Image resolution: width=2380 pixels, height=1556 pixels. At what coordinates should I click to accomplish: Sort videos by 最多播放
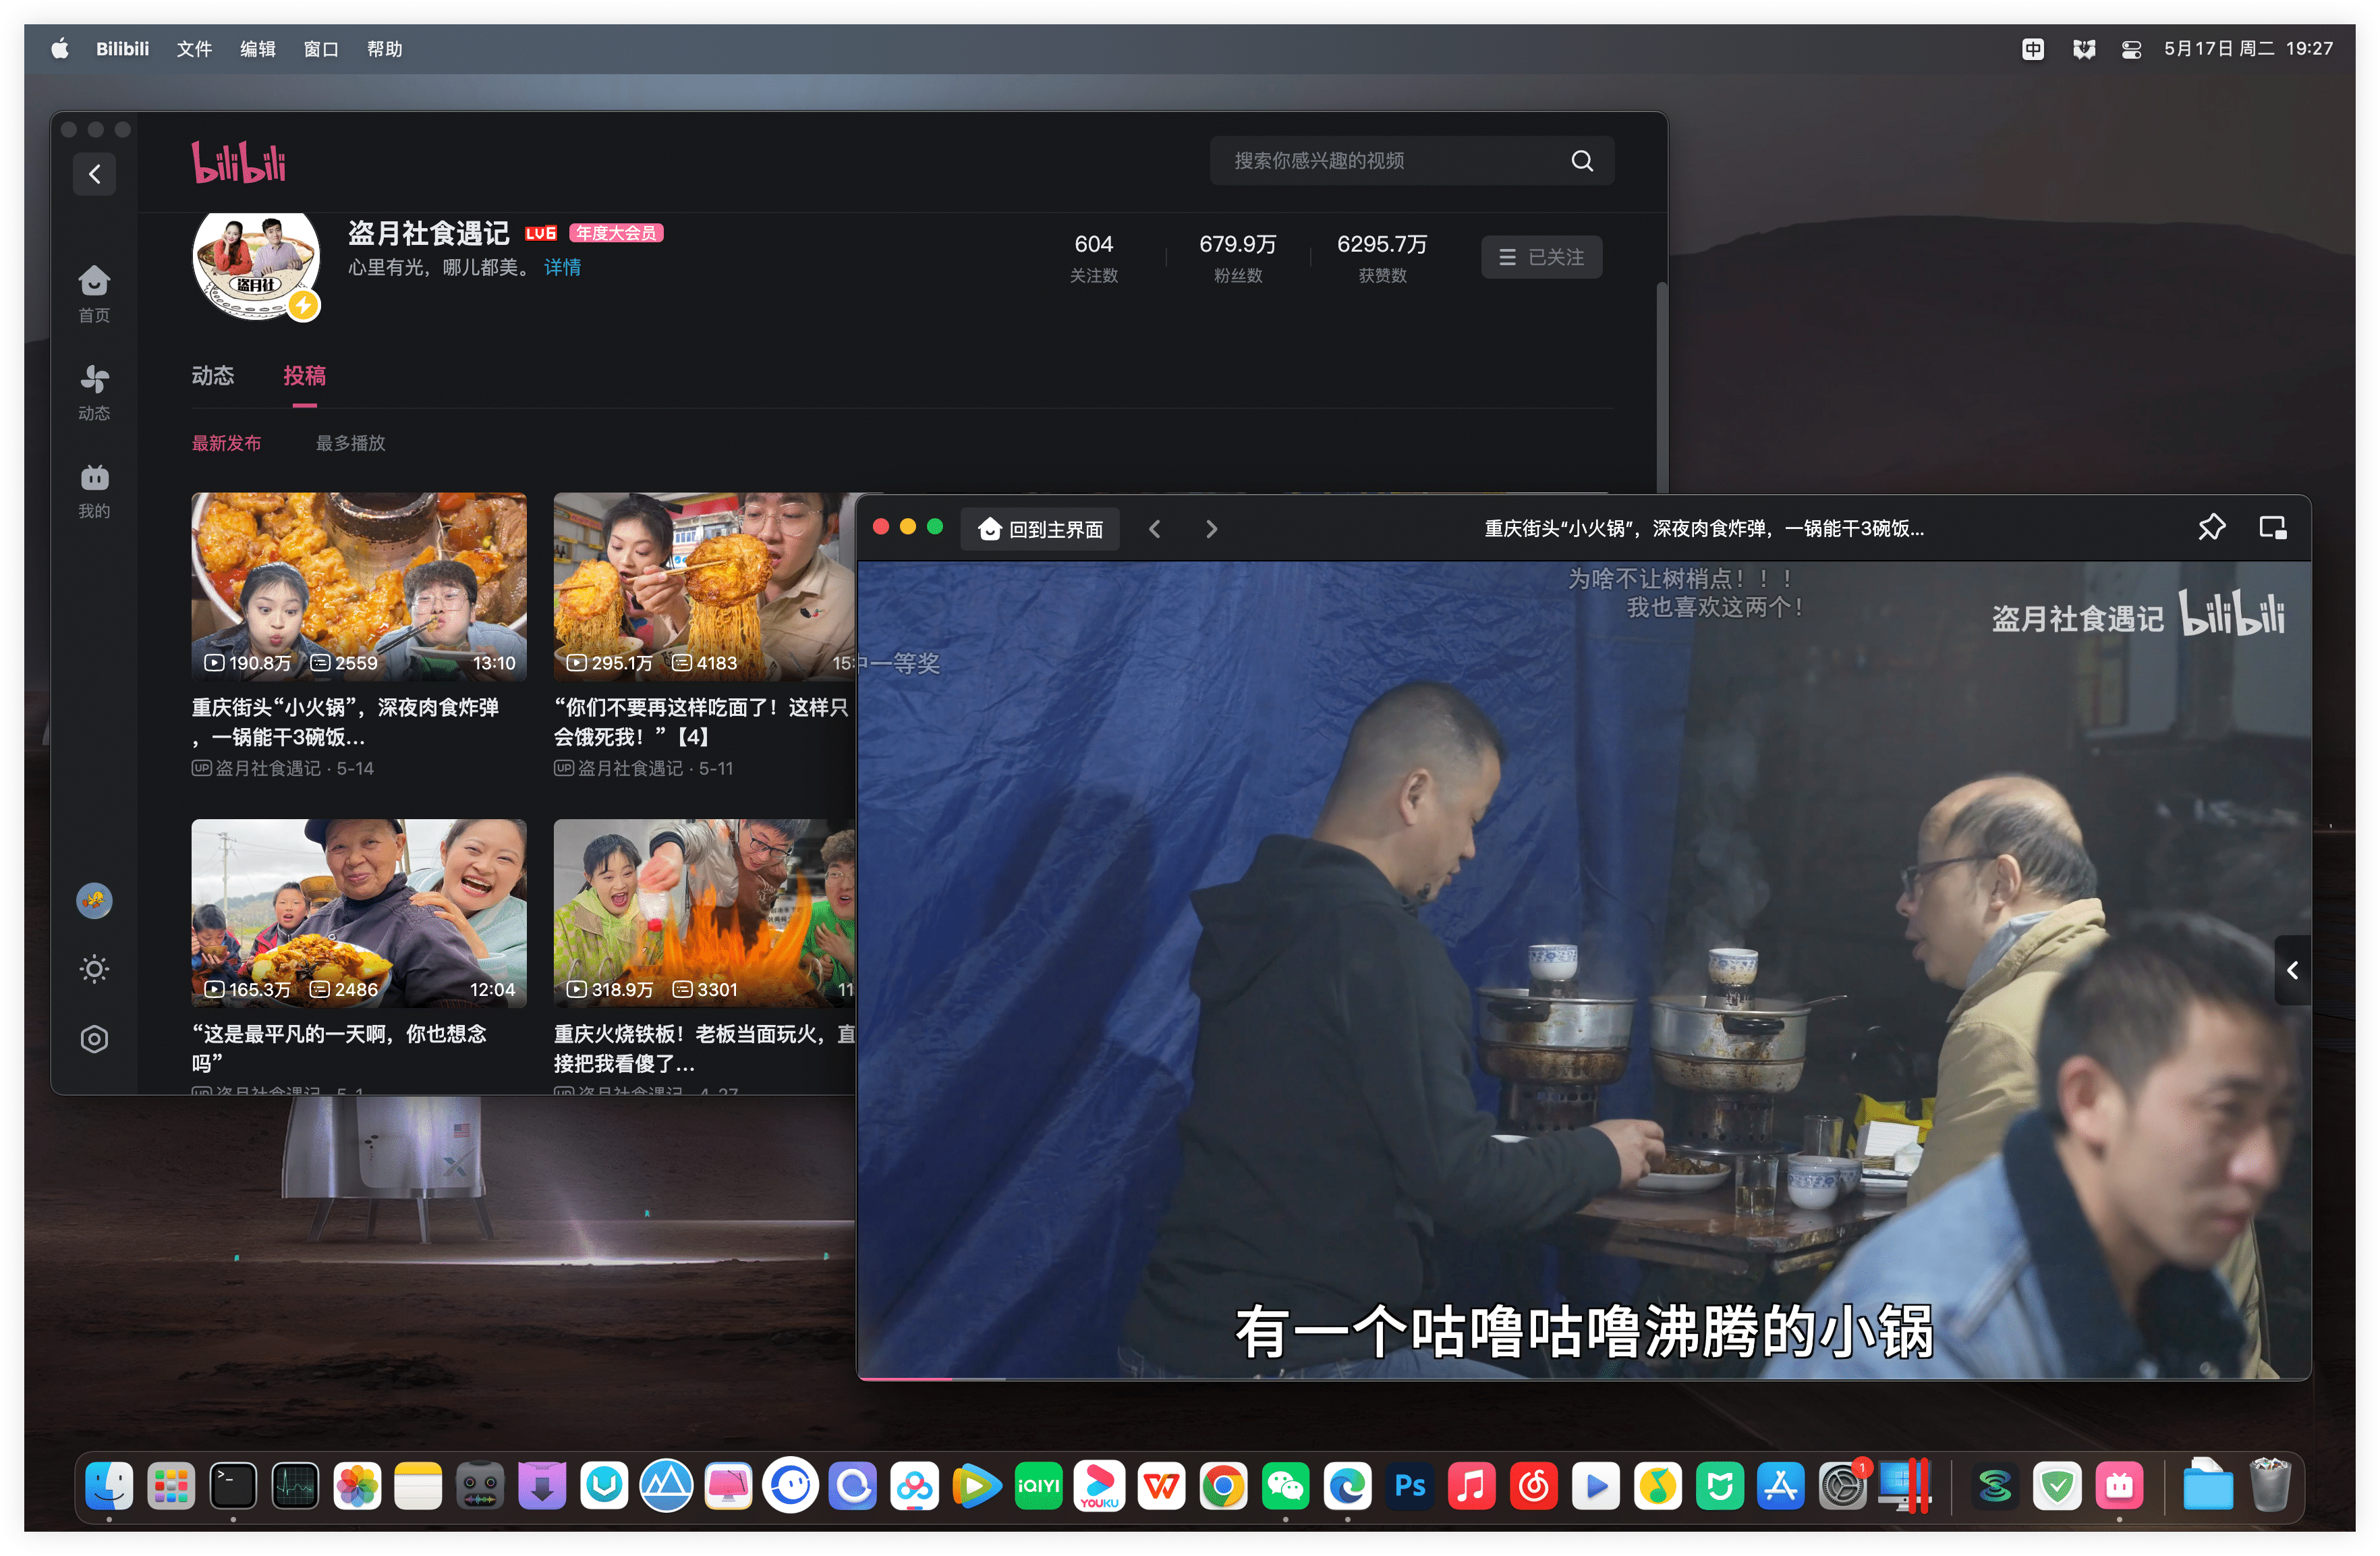(x=350, y=443)
